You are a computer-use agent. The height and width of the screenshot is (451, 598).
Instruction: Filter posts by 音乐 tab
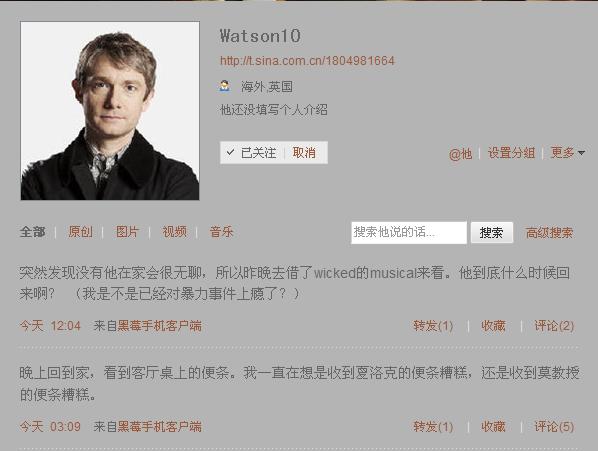click(x=221, y=232)
